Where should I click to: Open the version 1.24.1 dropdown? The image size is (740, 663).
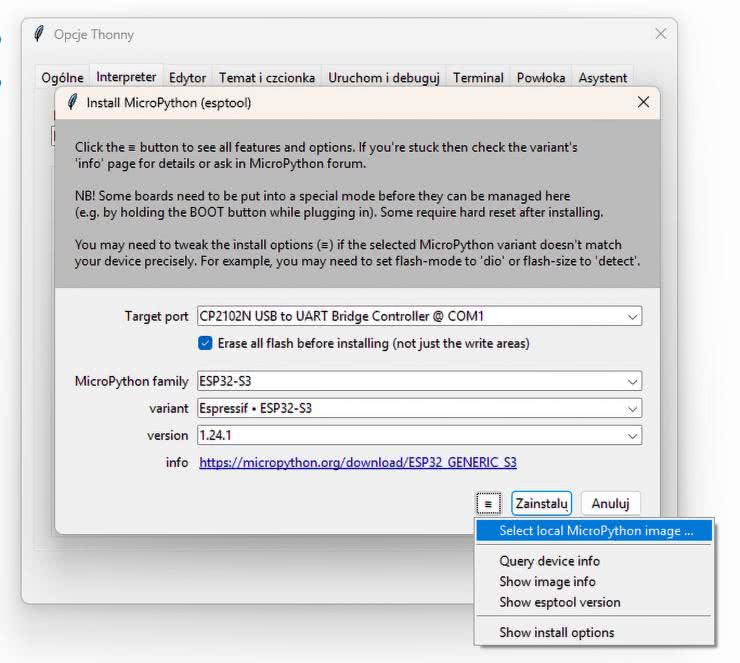[x=632, y=435]
